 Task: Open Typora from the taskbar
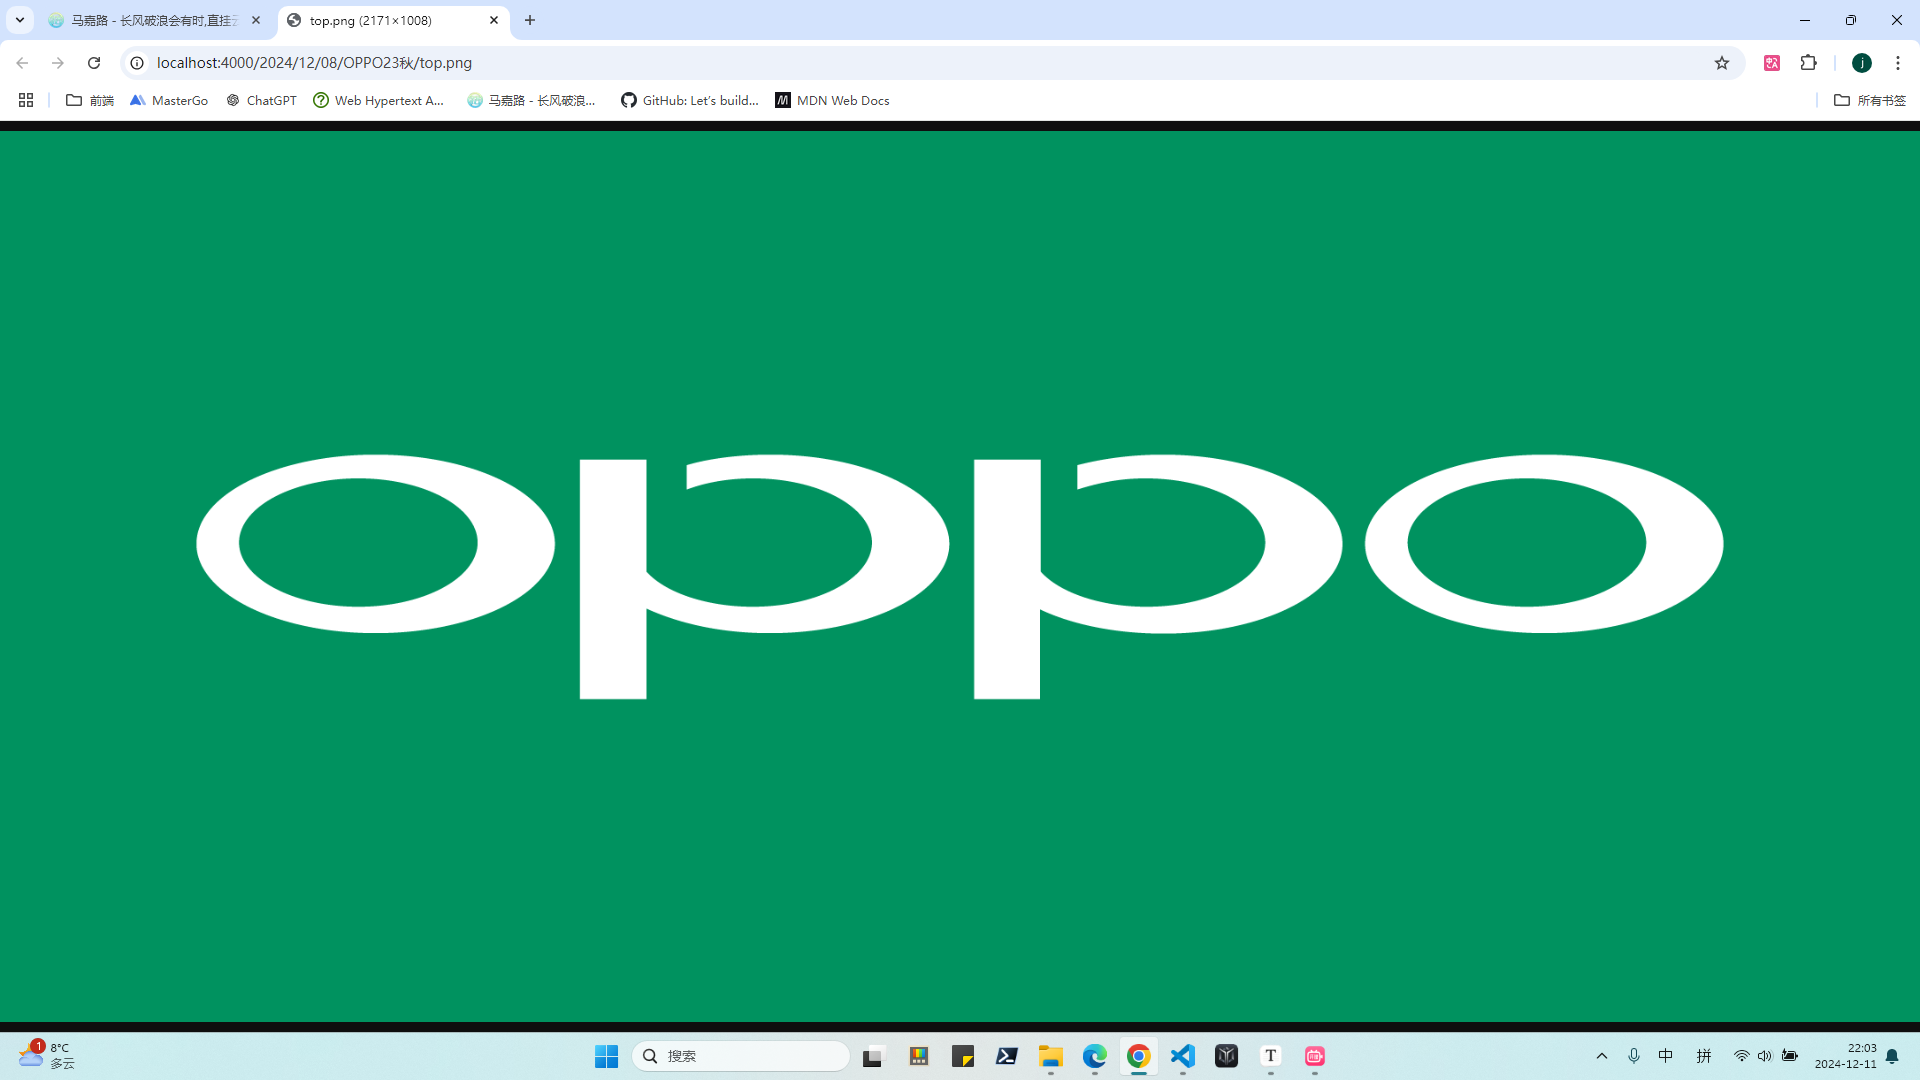1271,1056
